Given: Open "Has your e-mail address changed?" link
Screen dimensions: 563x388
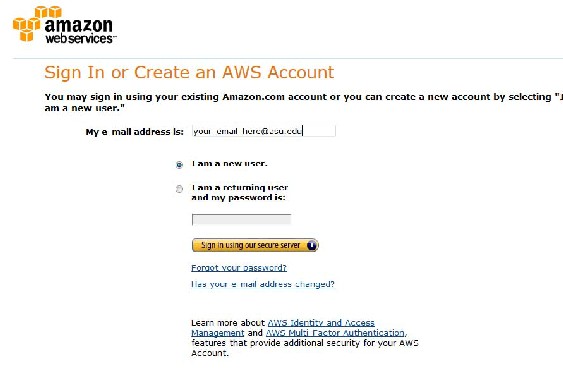Looking at the screenshot, I should coord(263,284).
